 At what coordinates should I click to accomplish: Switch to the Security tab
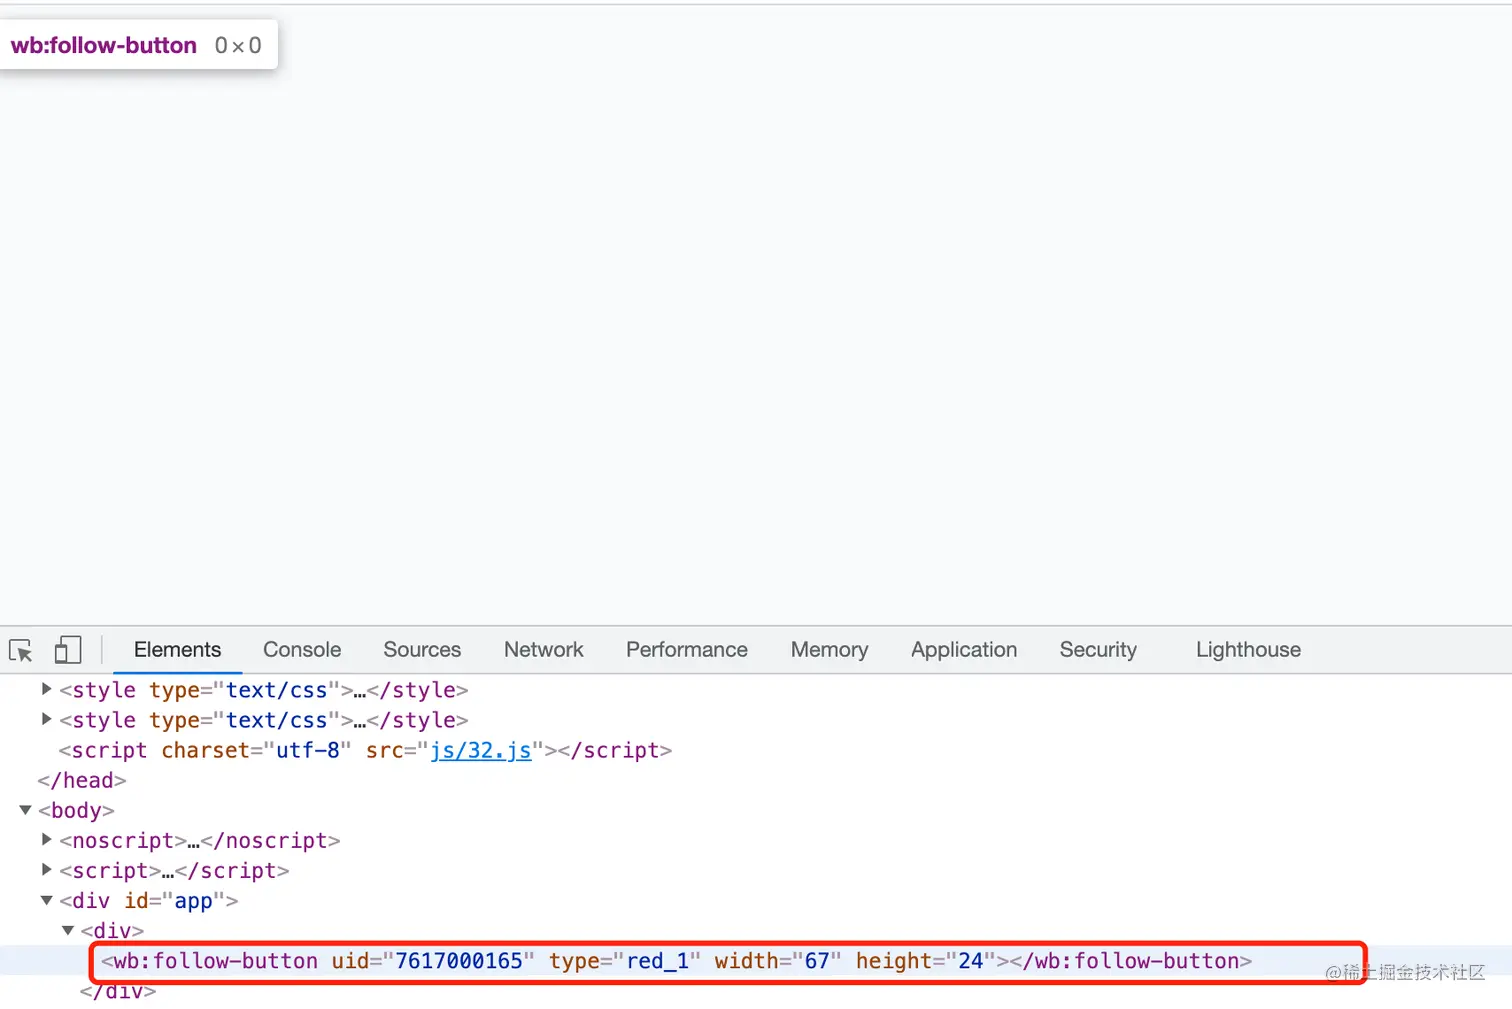(1098, 650)
